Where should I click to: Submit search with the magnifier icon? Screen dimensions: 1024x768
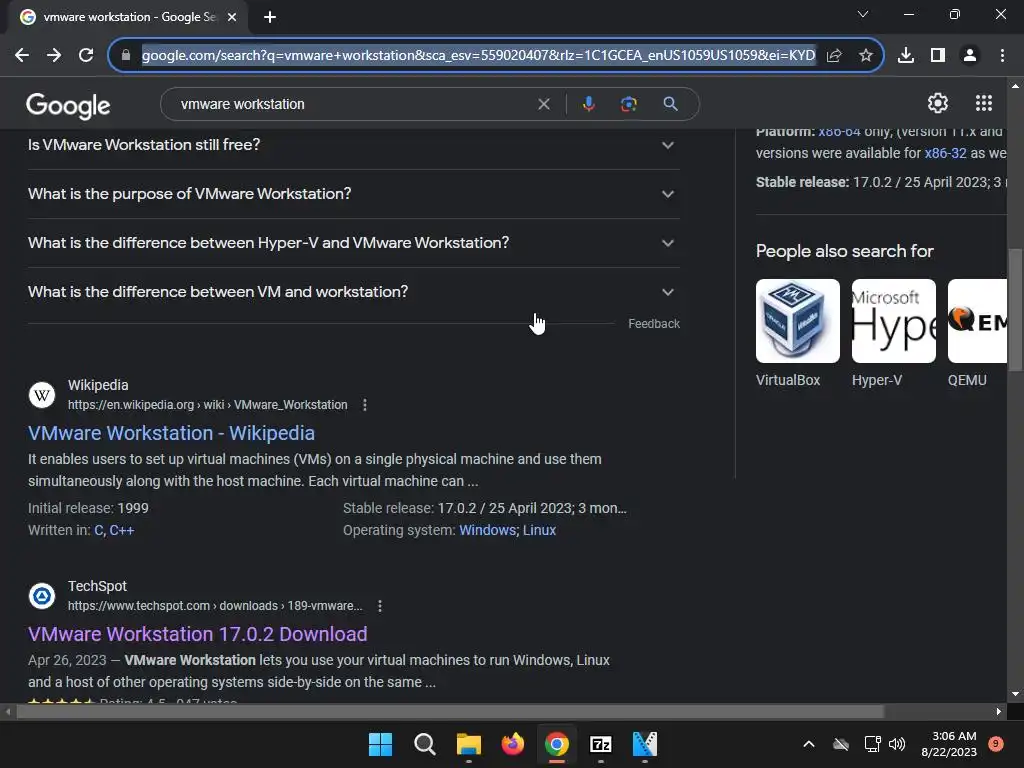tap(670, 104)
